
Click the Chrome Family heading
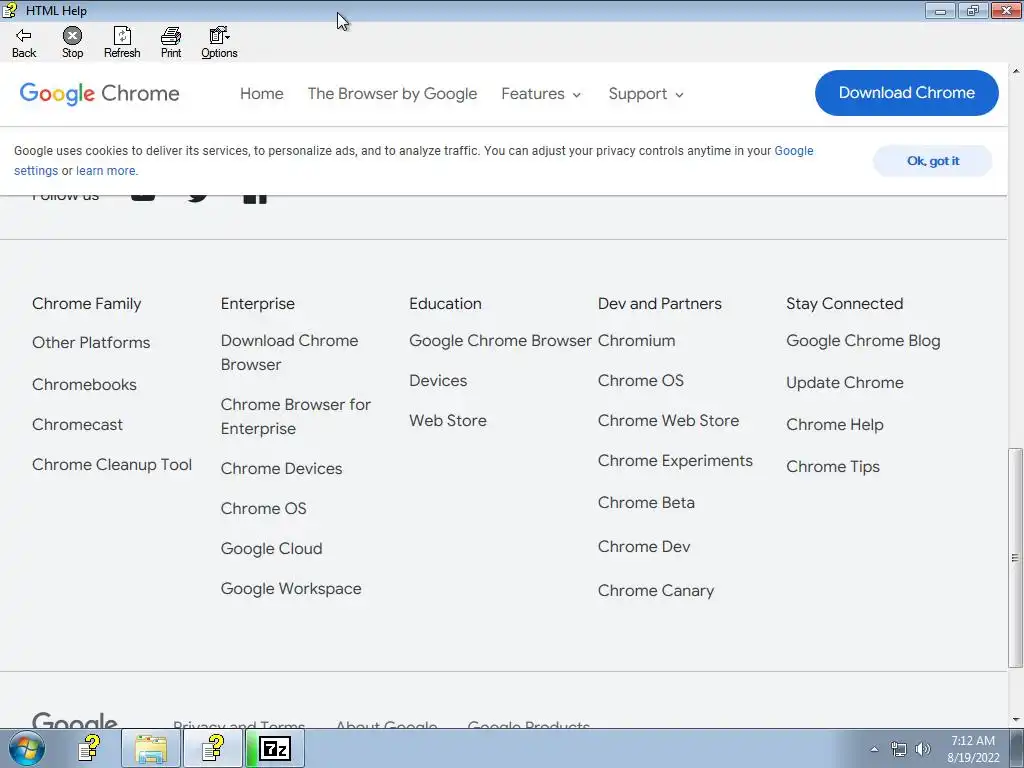click(86, 304)
